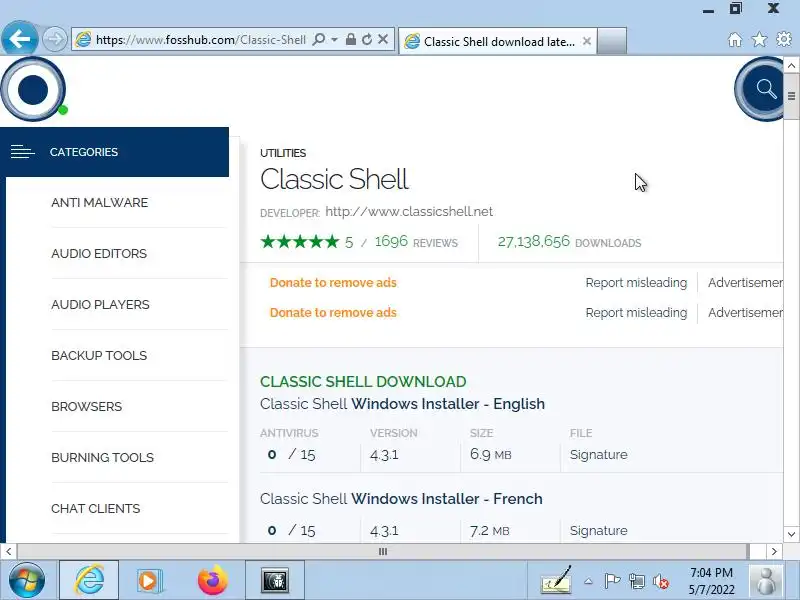
Task: Select the BROWSERS category
Action: 87,407
